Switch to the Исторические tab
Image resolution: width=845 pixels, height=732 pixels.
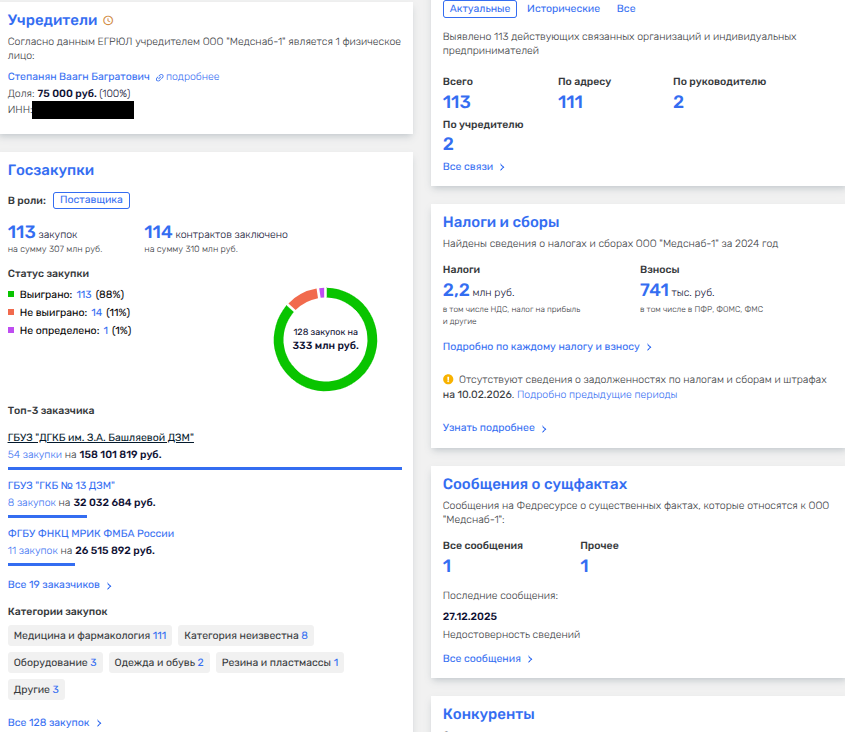click(x=564, y=9)
